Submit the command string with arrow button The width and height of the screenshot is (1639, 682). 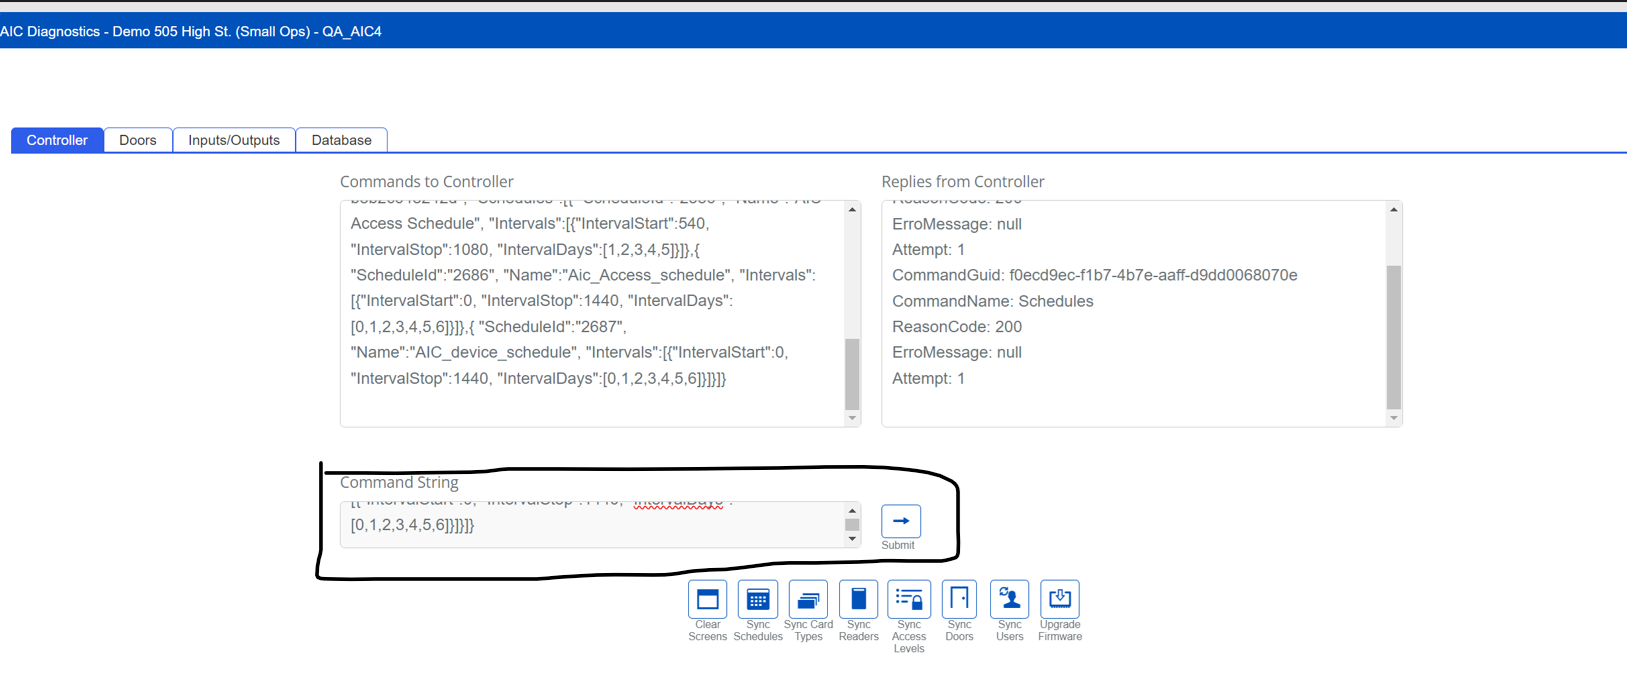click(x=900, y=521)
